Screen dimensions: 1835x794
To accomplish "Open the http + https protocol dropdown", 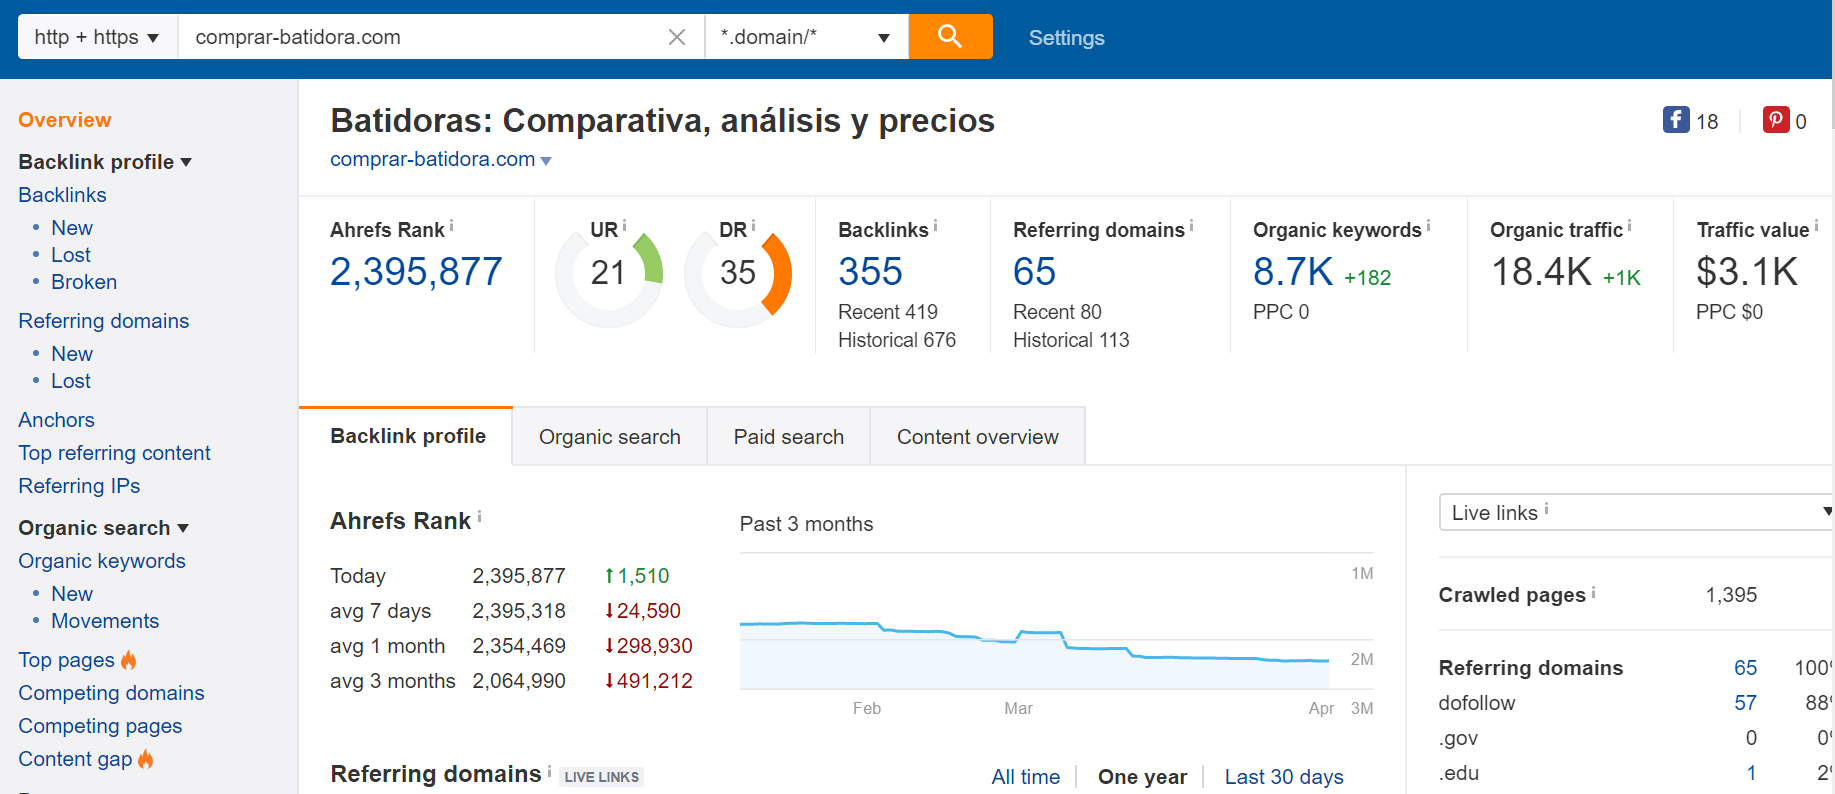I will (98, 37).
